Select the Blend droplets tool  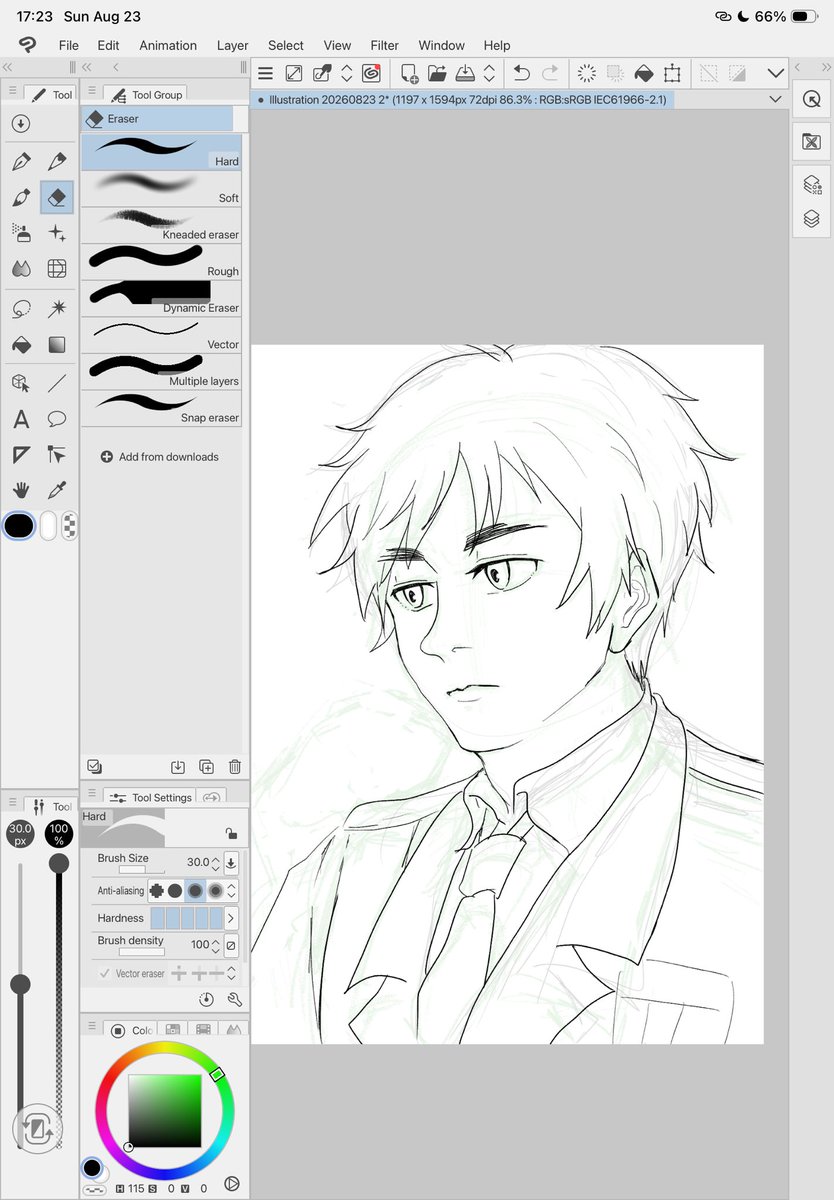(21, 268)
